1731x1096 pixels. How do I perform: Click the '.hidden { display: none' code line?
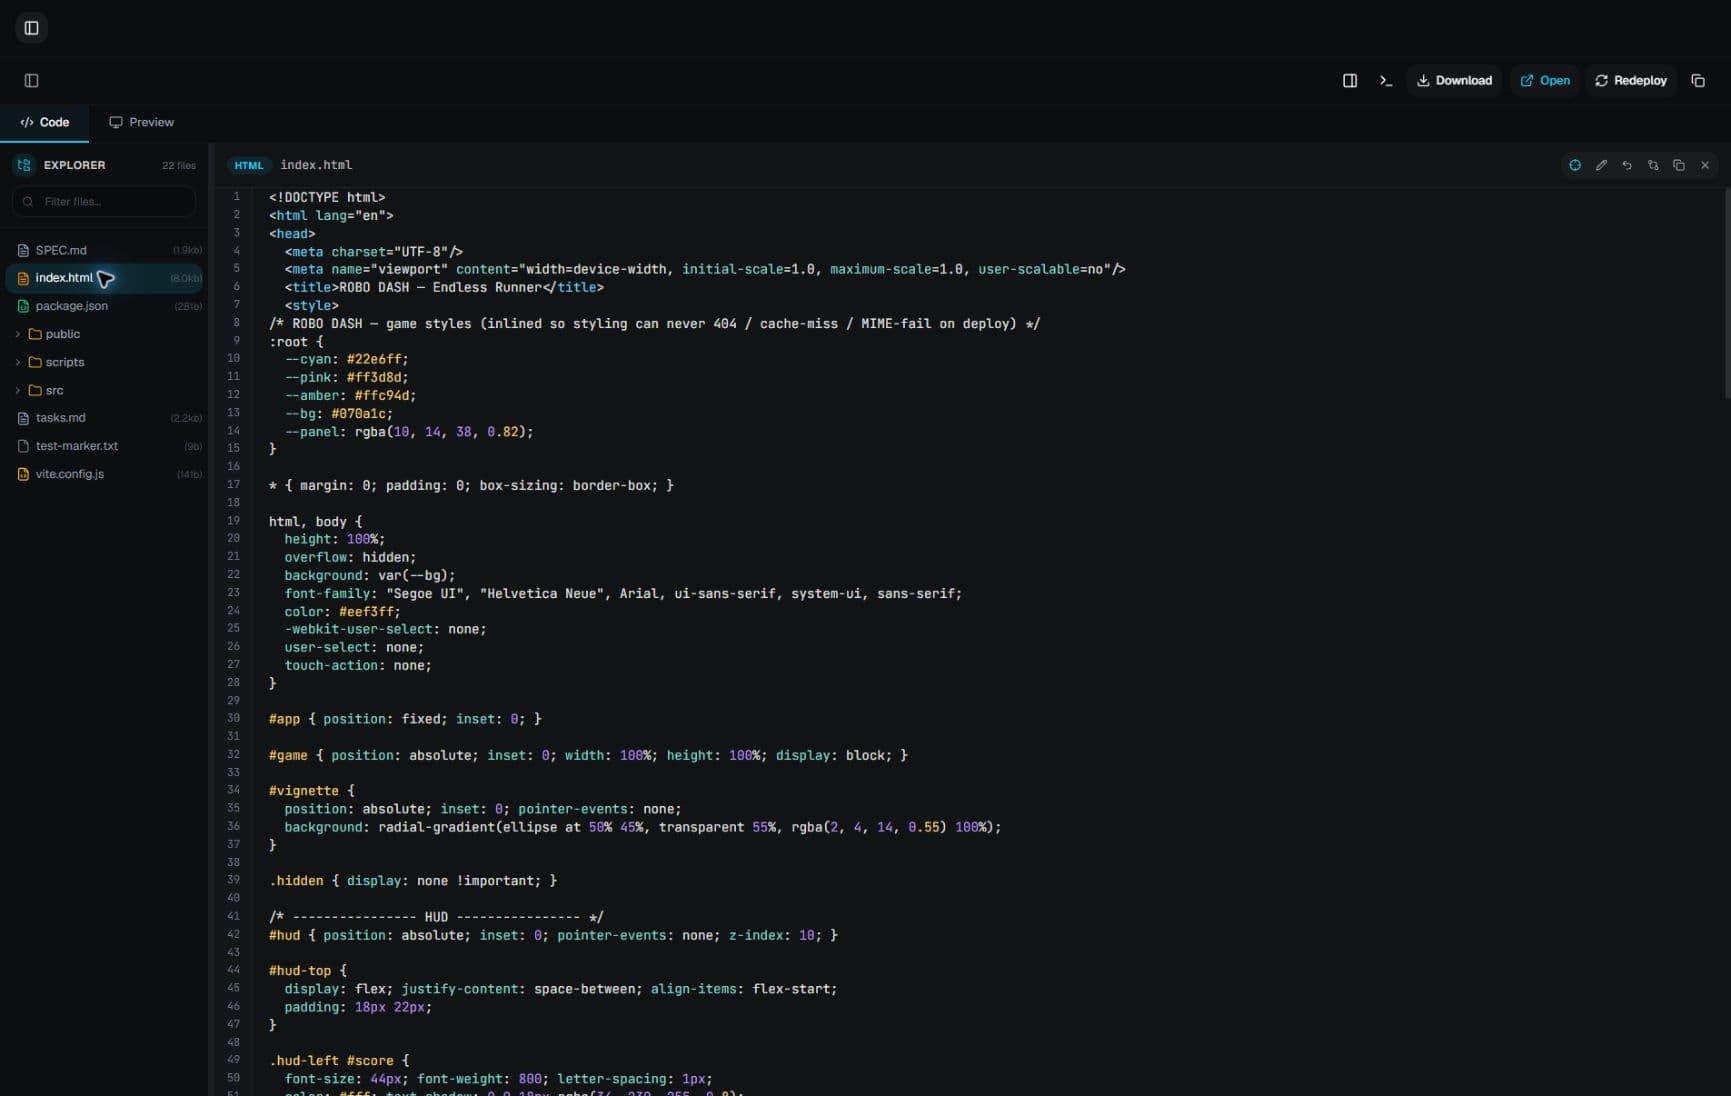pyautogui.click(x=413, y=880)
